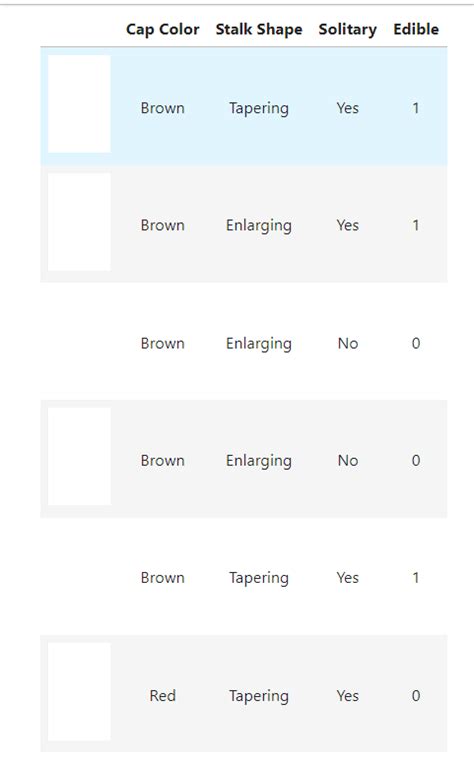Click thumbnail of Brown Enlarging Yes row
This screenshot has width=474, height=764.
pyautogui.click(x=79, y=222)
